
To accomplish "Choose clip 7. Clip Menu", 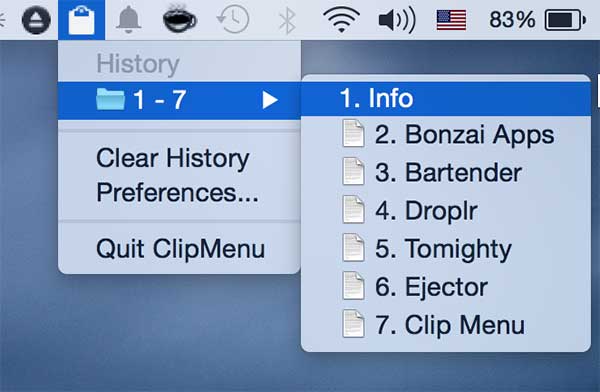I will pyautogui.click(x=446, y=325).
